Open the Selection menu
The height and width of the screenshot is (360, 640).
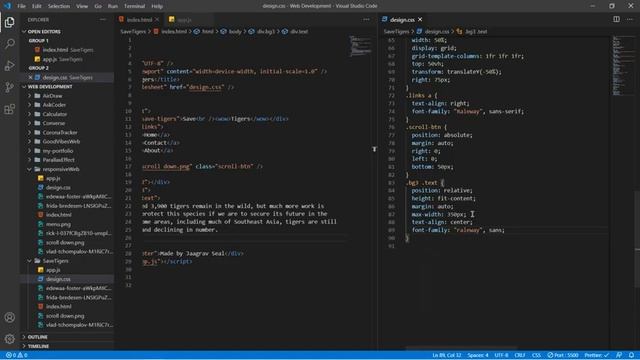59,6
